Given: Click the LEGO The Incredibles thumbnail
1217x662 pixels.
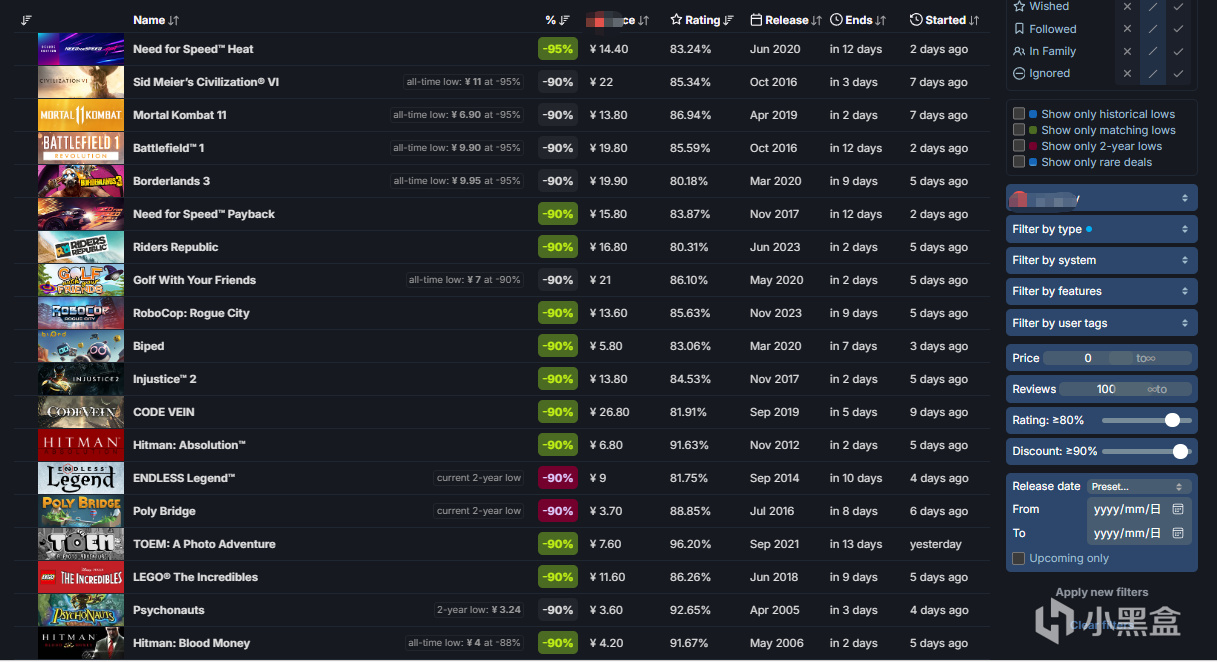Looking at the screenshot, I should pyautogui.click(x=81, y=577).
